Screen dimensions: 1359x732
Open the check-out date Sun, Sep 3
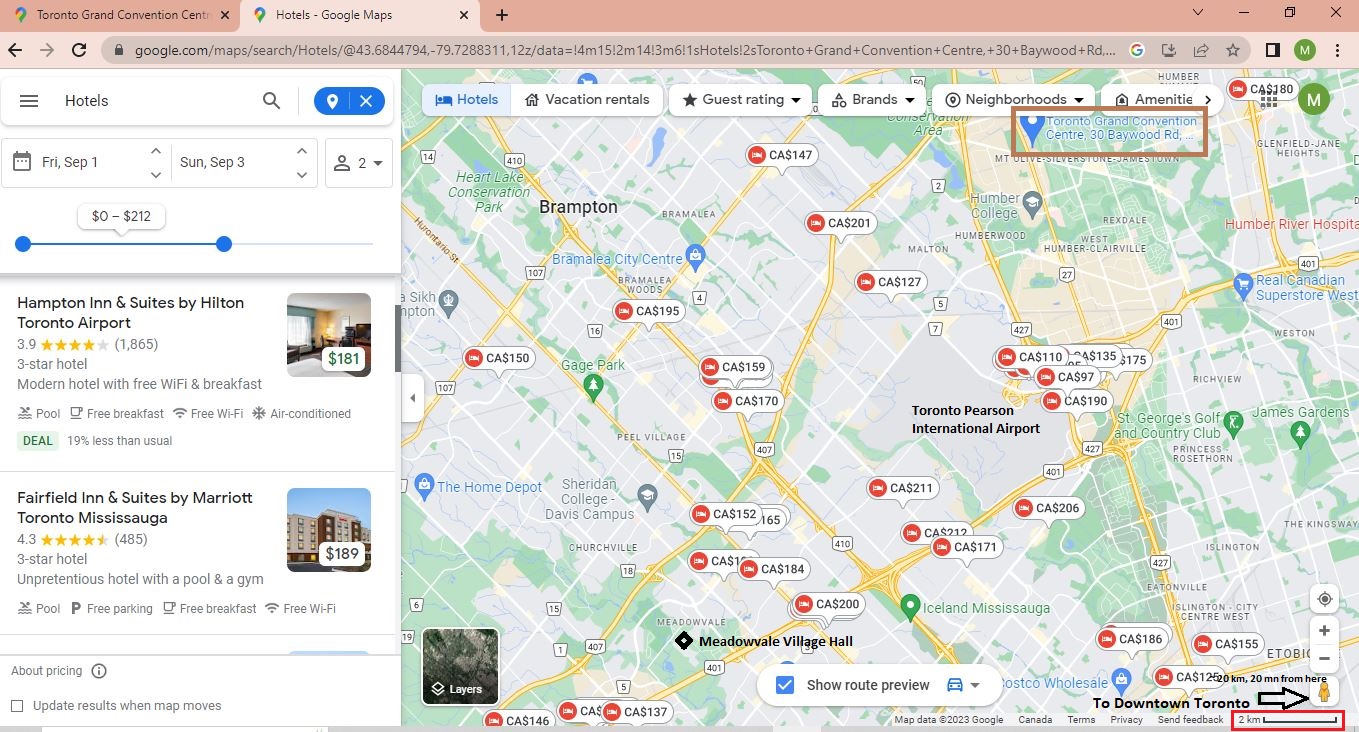tap(212, 162)
